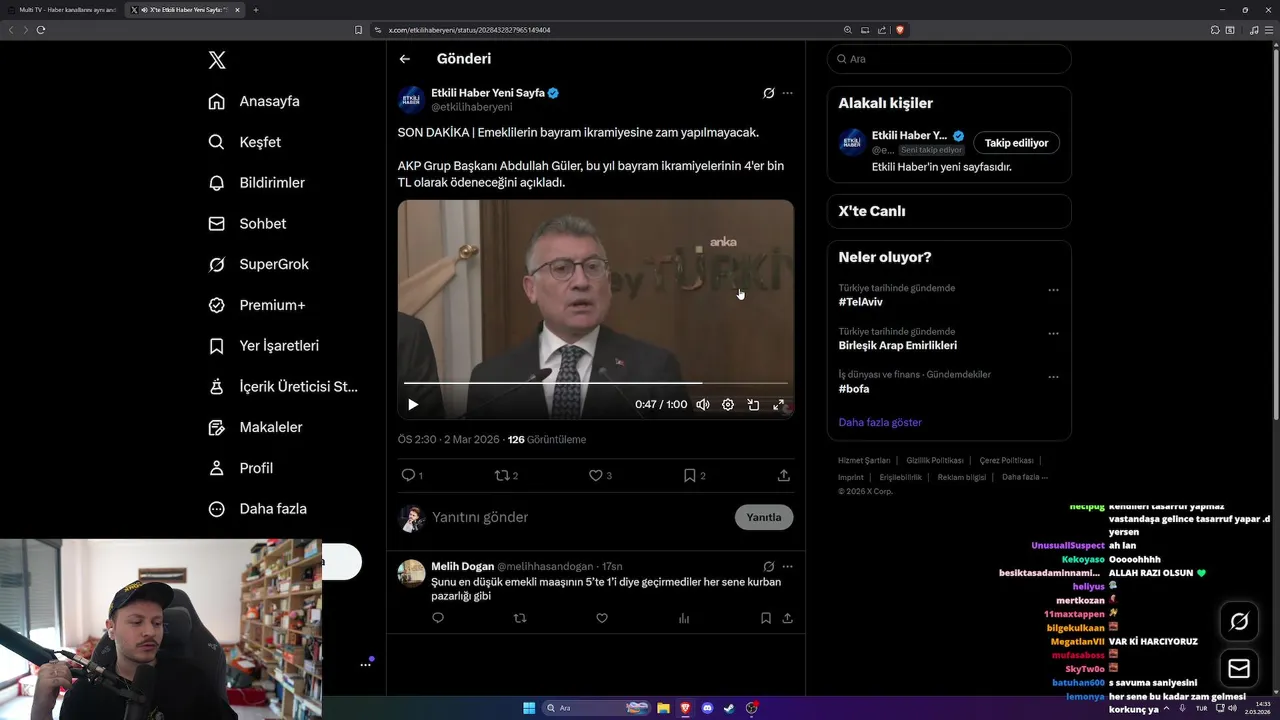Open the Grok icon on the main post
This screenshot has height=720, width=1280.
tap(768, 93)
